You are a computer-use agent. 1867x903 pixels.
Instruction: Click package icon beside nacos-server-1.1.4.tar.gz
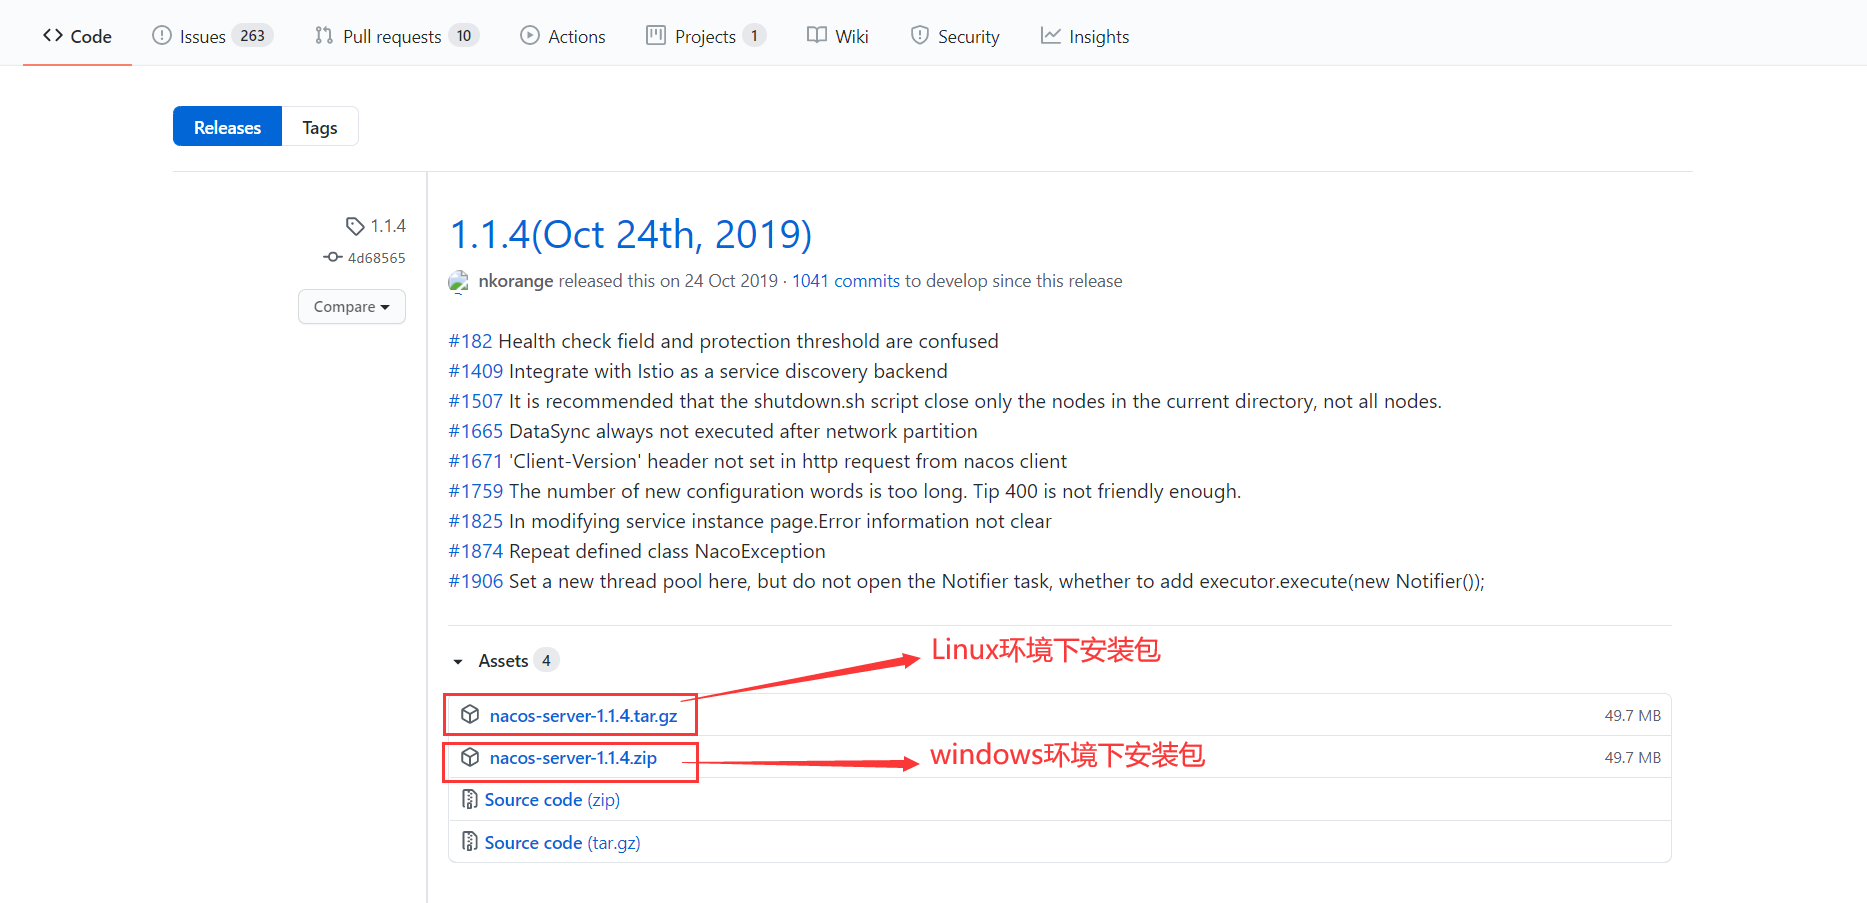(x=470, y=715)
